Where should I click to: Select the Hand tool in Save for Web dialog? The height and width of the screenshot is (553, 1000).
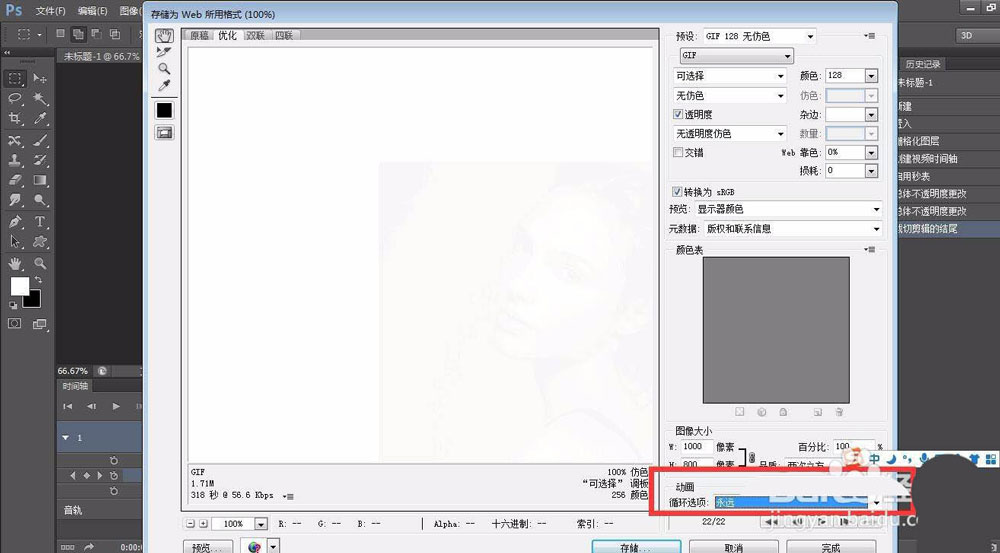[165, 36]
